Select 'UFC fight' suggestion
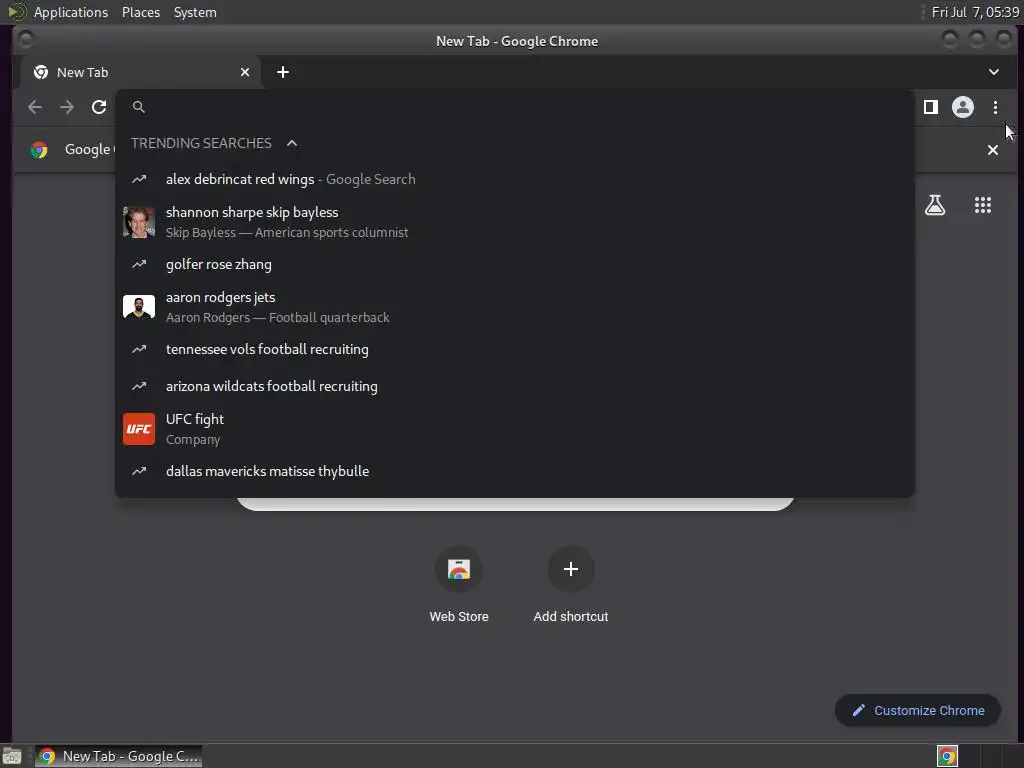The width and height of the screenshot is (1024, 768). [x=515, y=429]
